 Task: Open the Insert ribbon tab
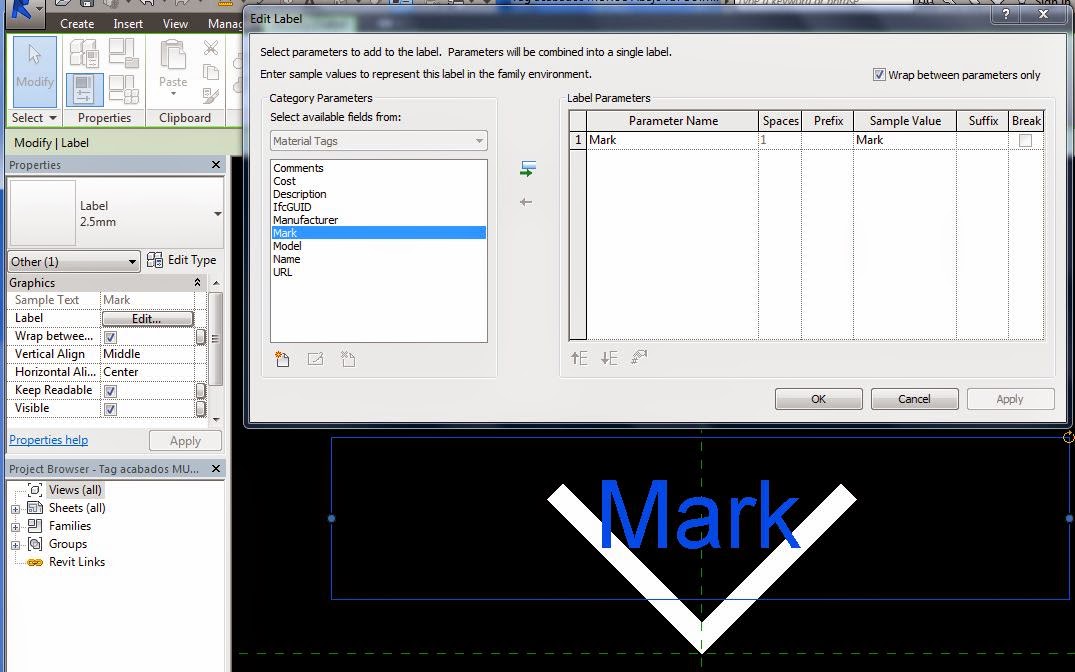tap(126, 23)
